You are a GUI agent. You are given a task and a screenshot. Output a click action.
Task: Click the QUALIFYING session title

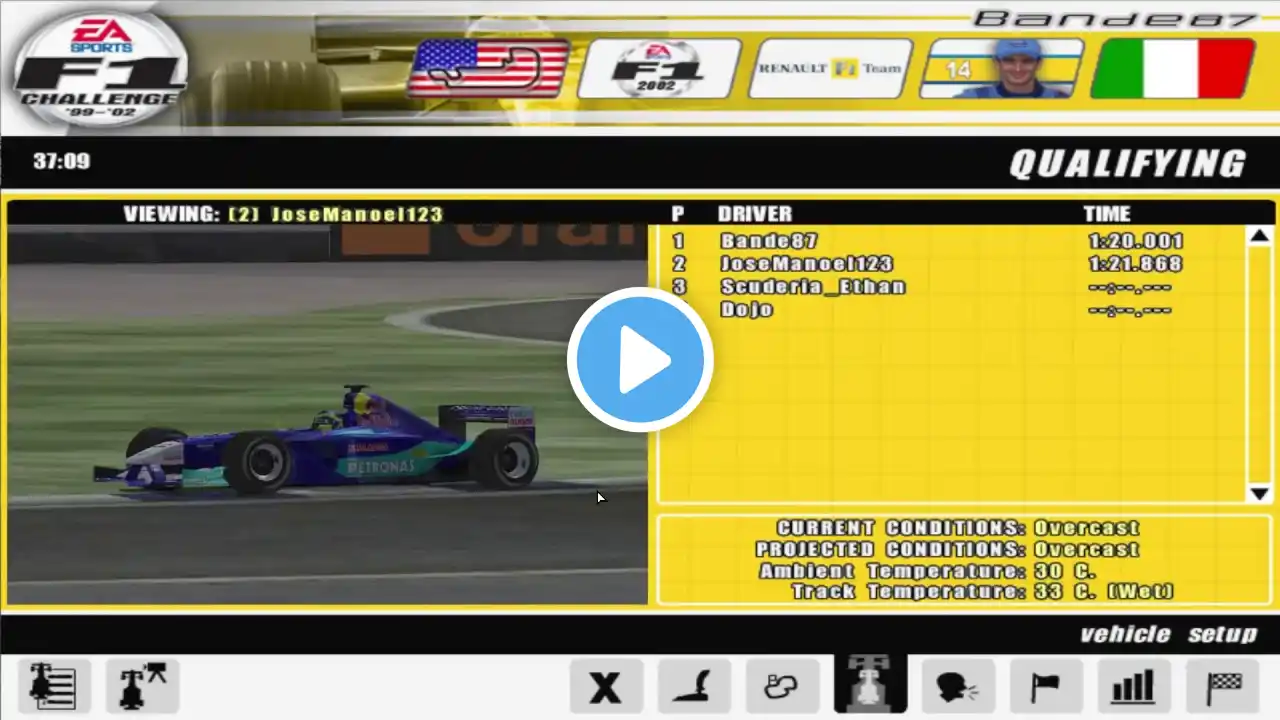tap(1128, 164)
